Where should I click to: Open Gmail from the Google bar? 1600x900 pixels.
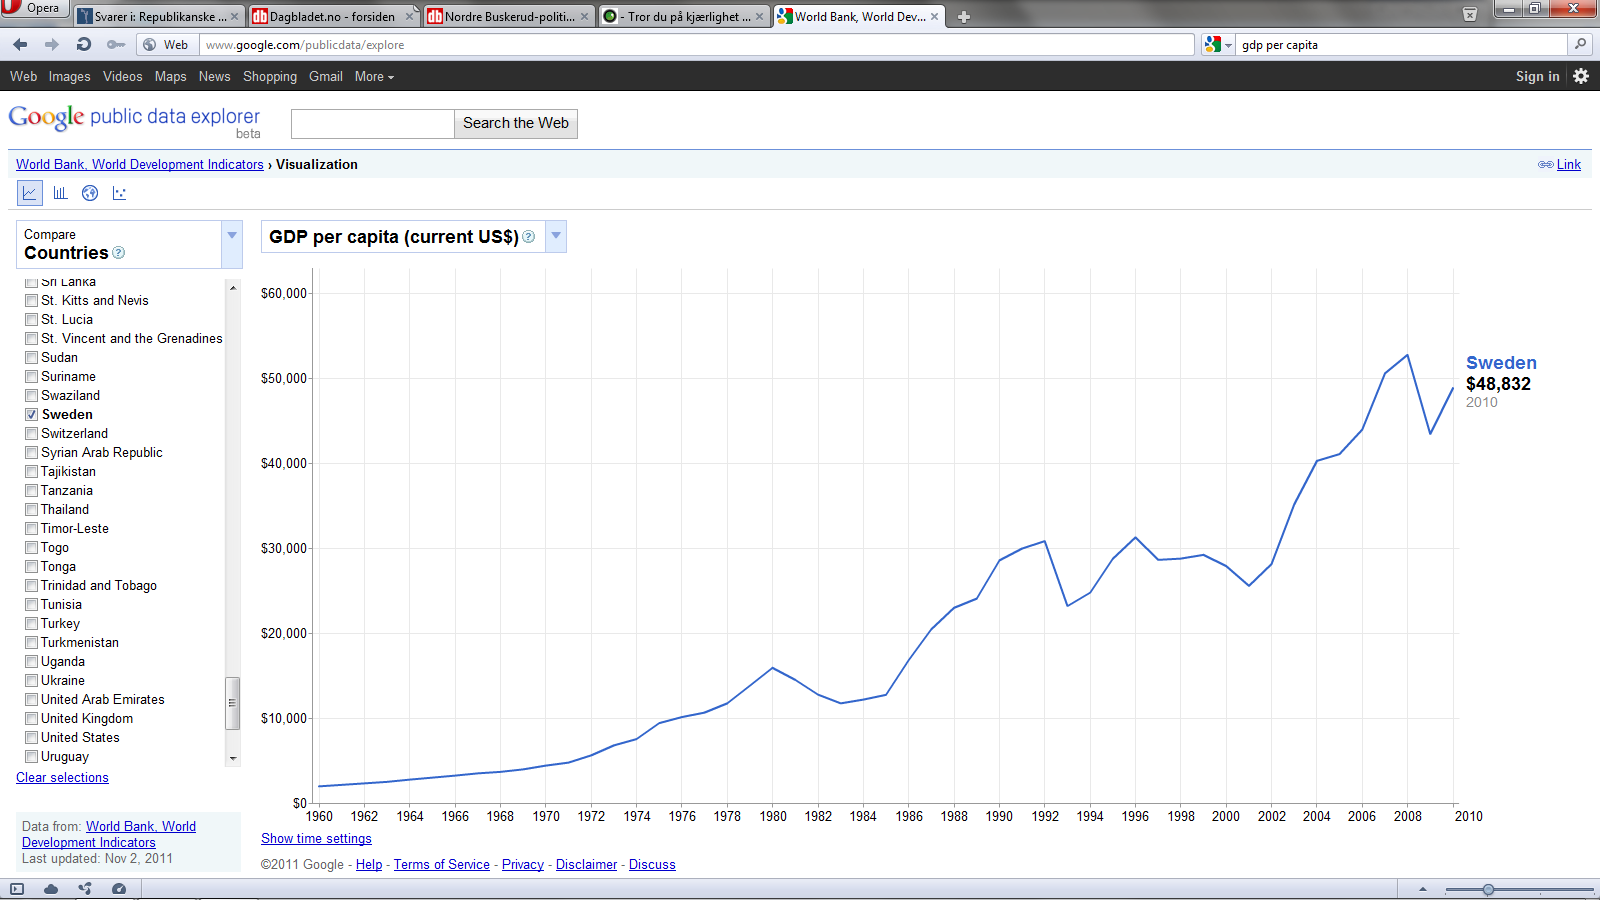pos(325,76)
